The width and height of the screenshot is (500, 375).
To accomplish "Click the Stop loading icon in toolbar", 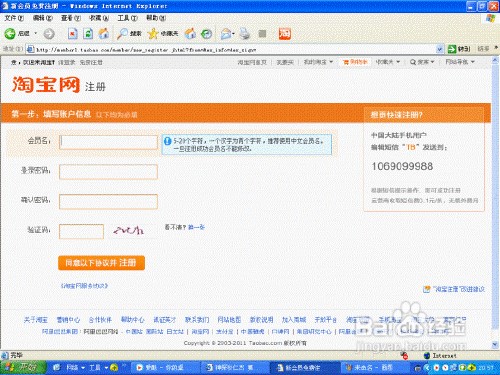I will (73, 33).
